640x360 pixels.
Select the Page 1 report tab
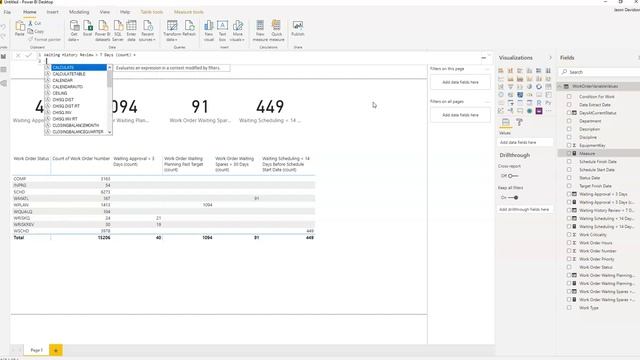click(x=36, y=350)
